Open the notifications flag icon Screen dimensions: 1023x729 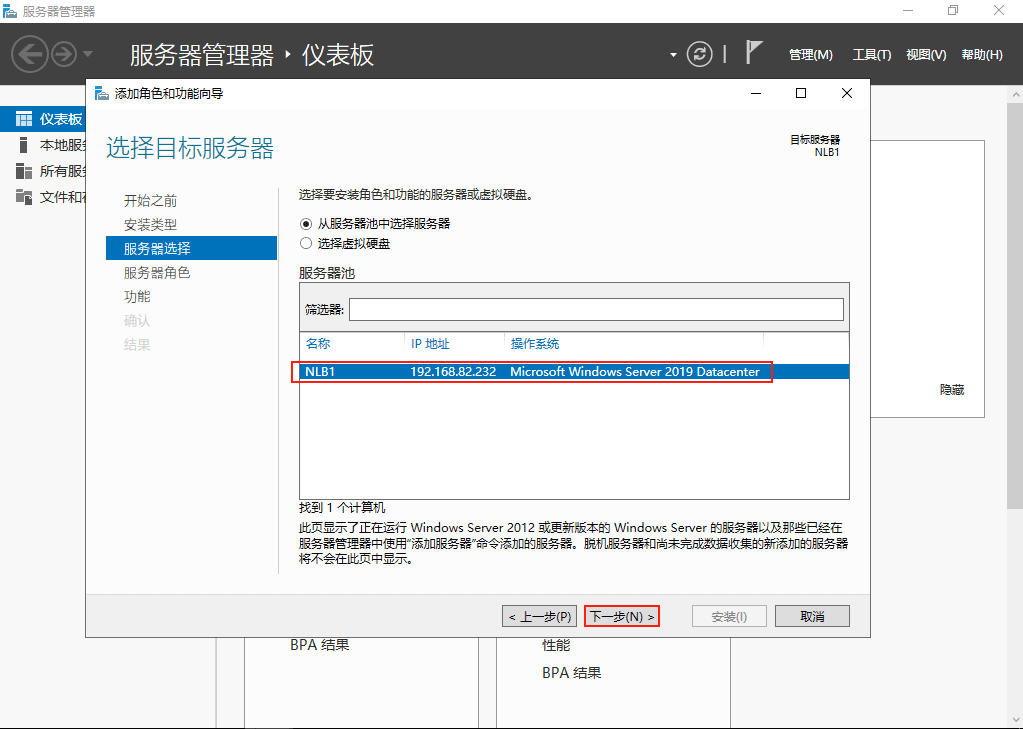coord(755,53)
